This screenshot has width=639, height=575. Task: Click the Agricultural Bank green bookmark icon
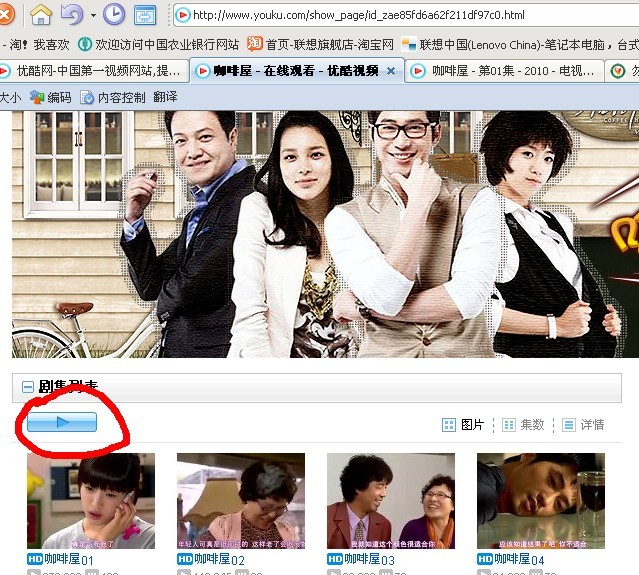click(x=85, y=44)
